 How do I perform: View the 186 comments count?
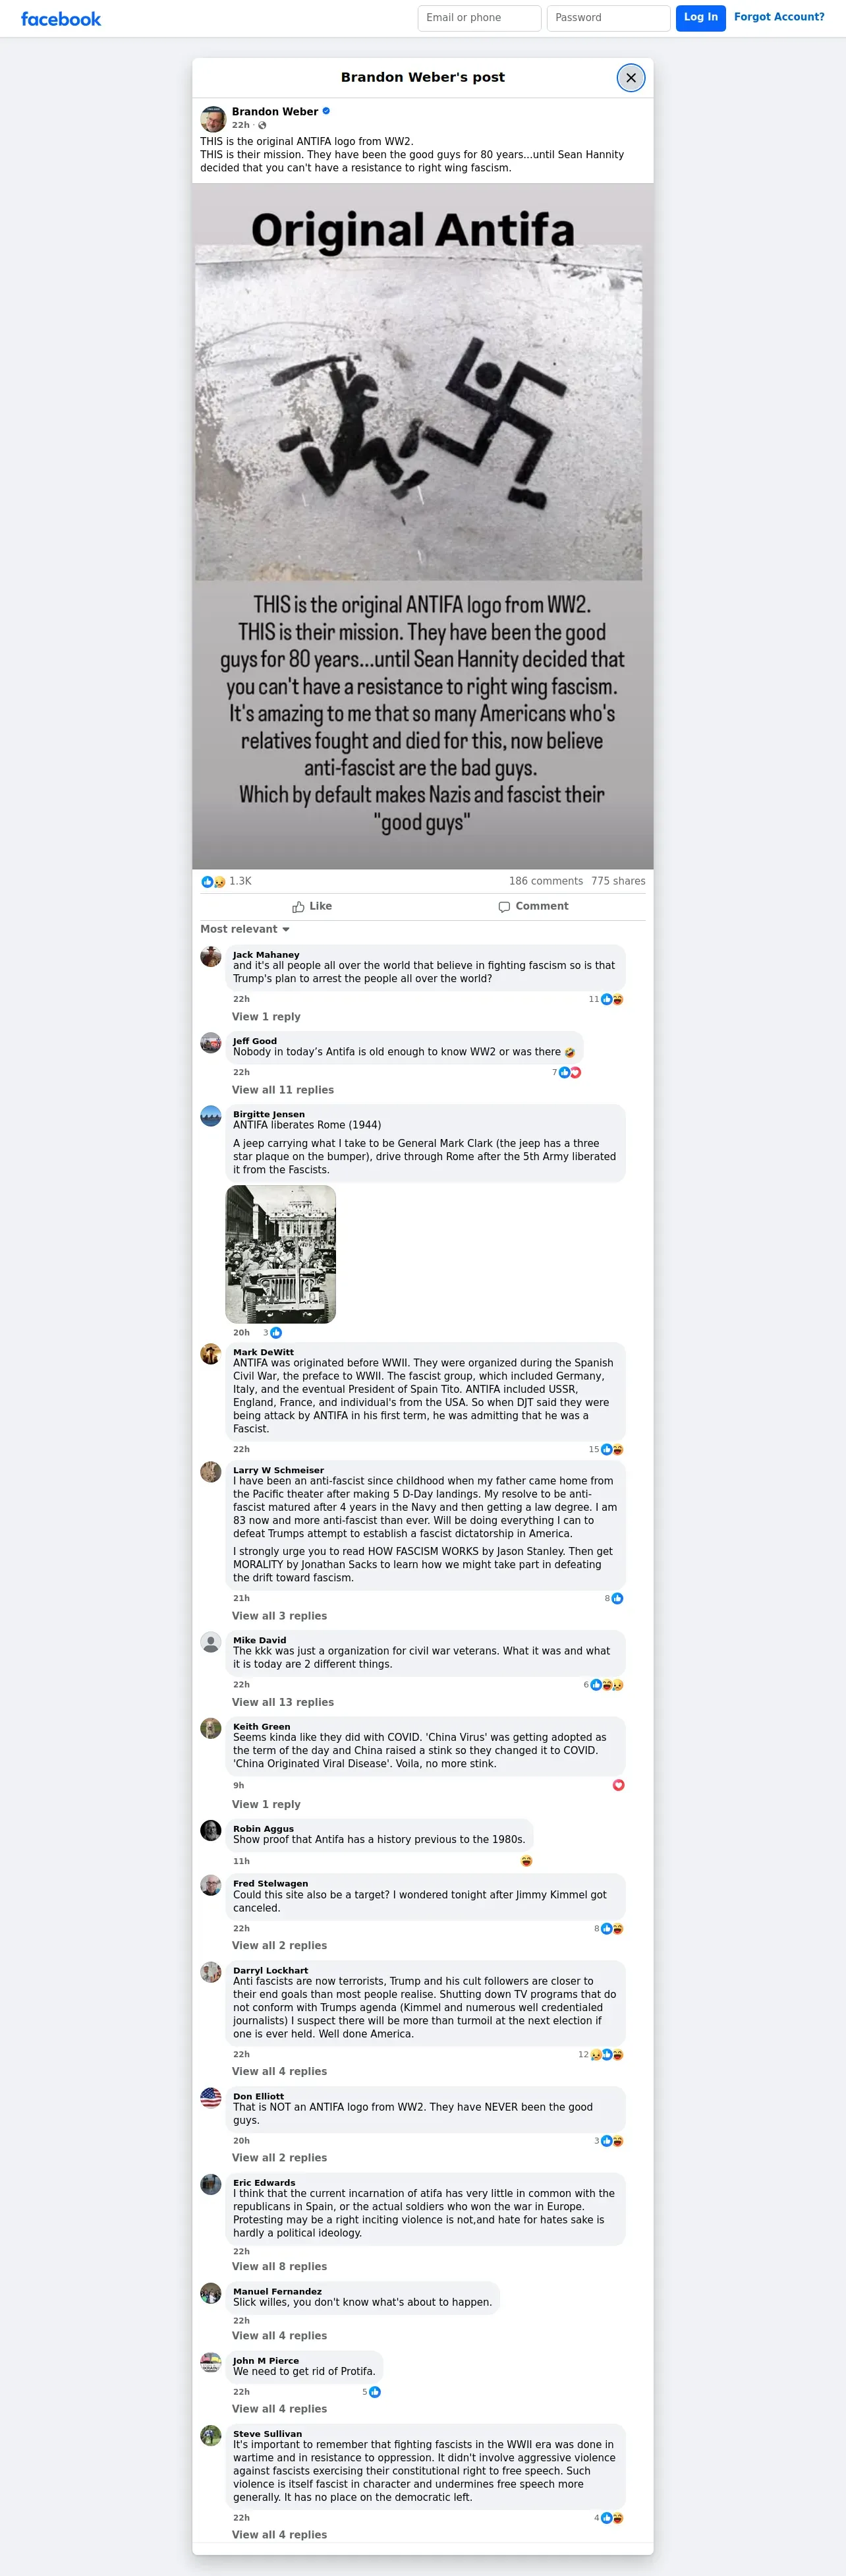tap(546, 881)
